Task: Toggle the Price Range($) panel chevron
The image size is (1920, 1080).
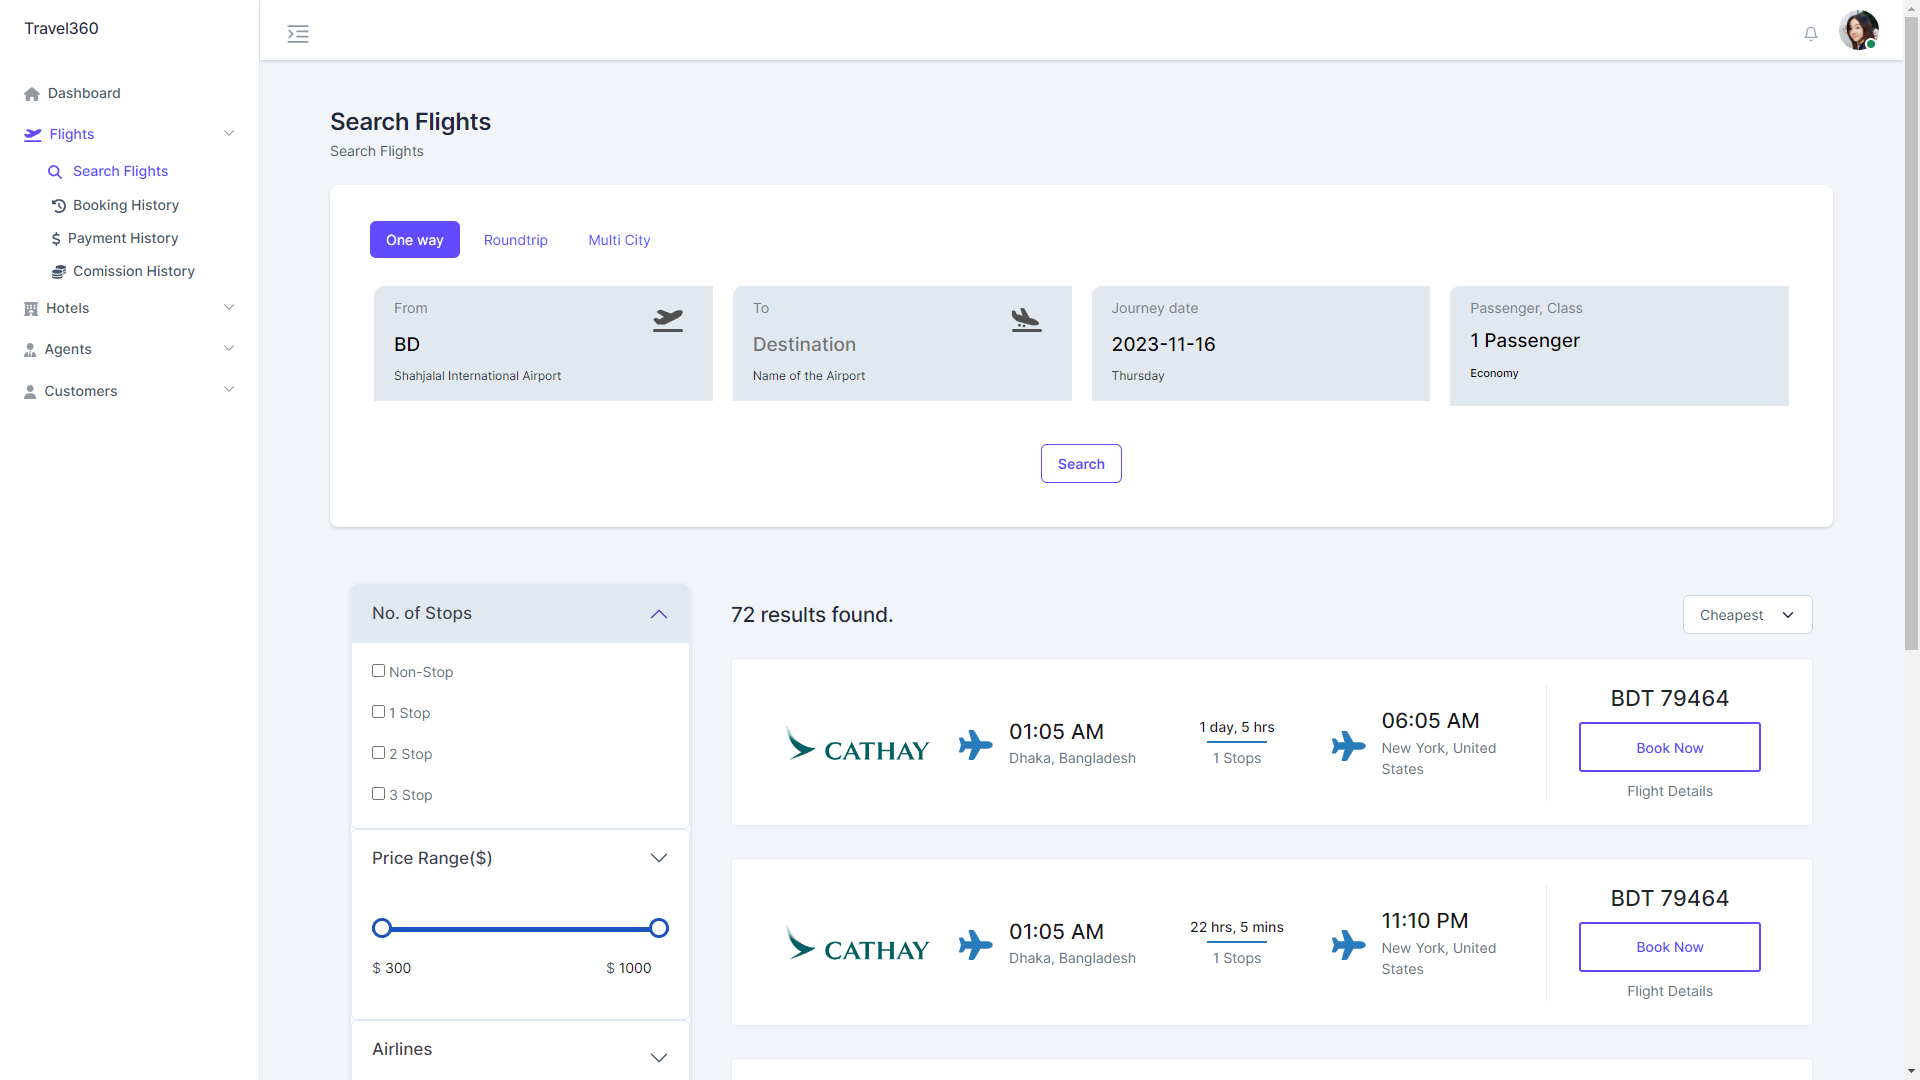Action: 659,858
